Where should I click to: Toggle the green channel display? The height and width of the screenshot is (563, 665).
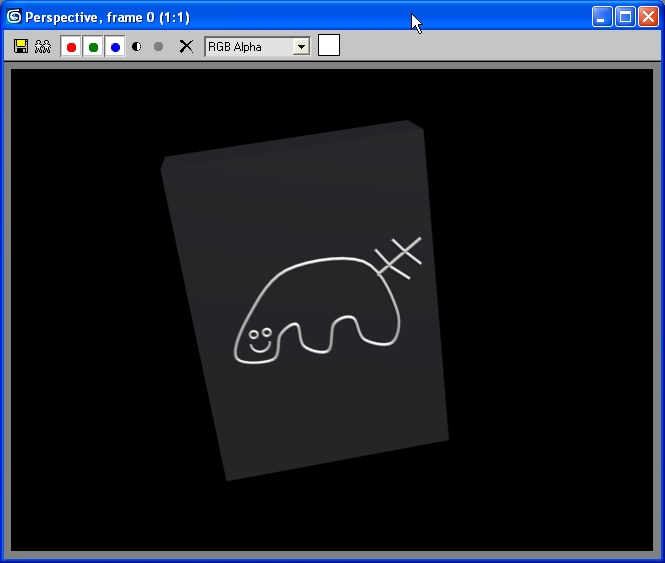[x=93, y=47]
